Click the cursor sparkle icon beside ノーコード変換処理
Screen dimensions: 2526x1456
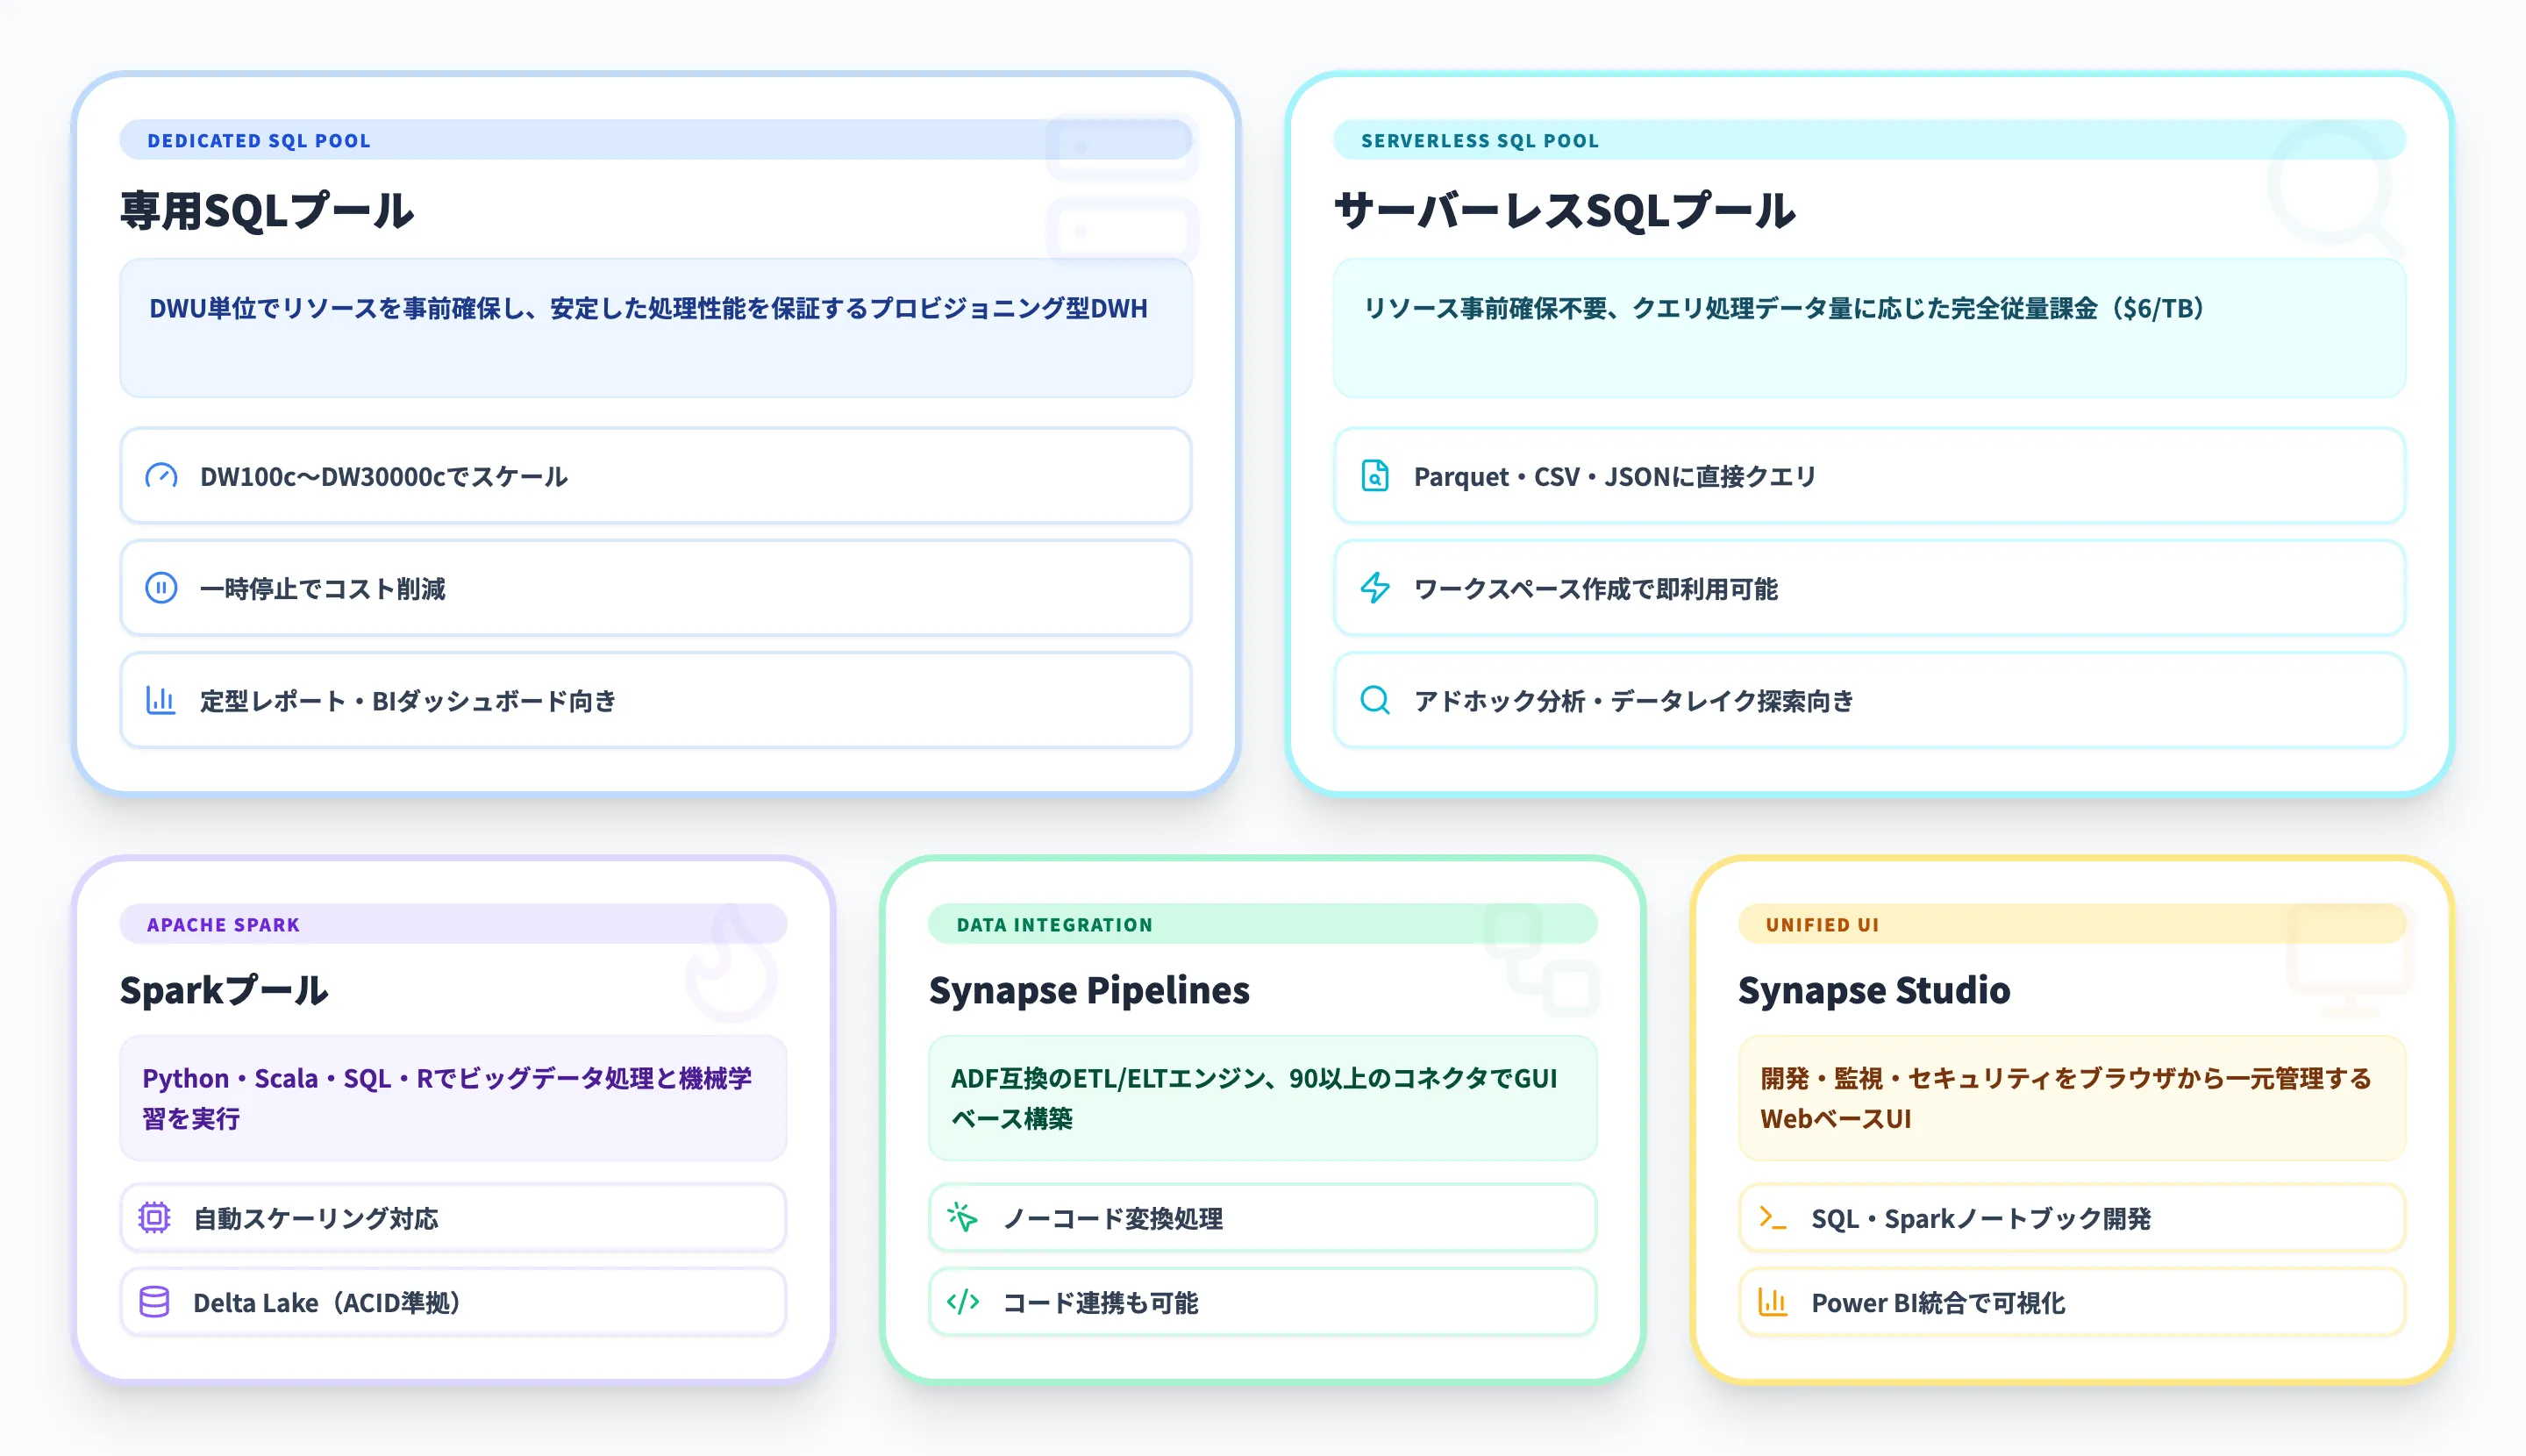coord(963,1217)
